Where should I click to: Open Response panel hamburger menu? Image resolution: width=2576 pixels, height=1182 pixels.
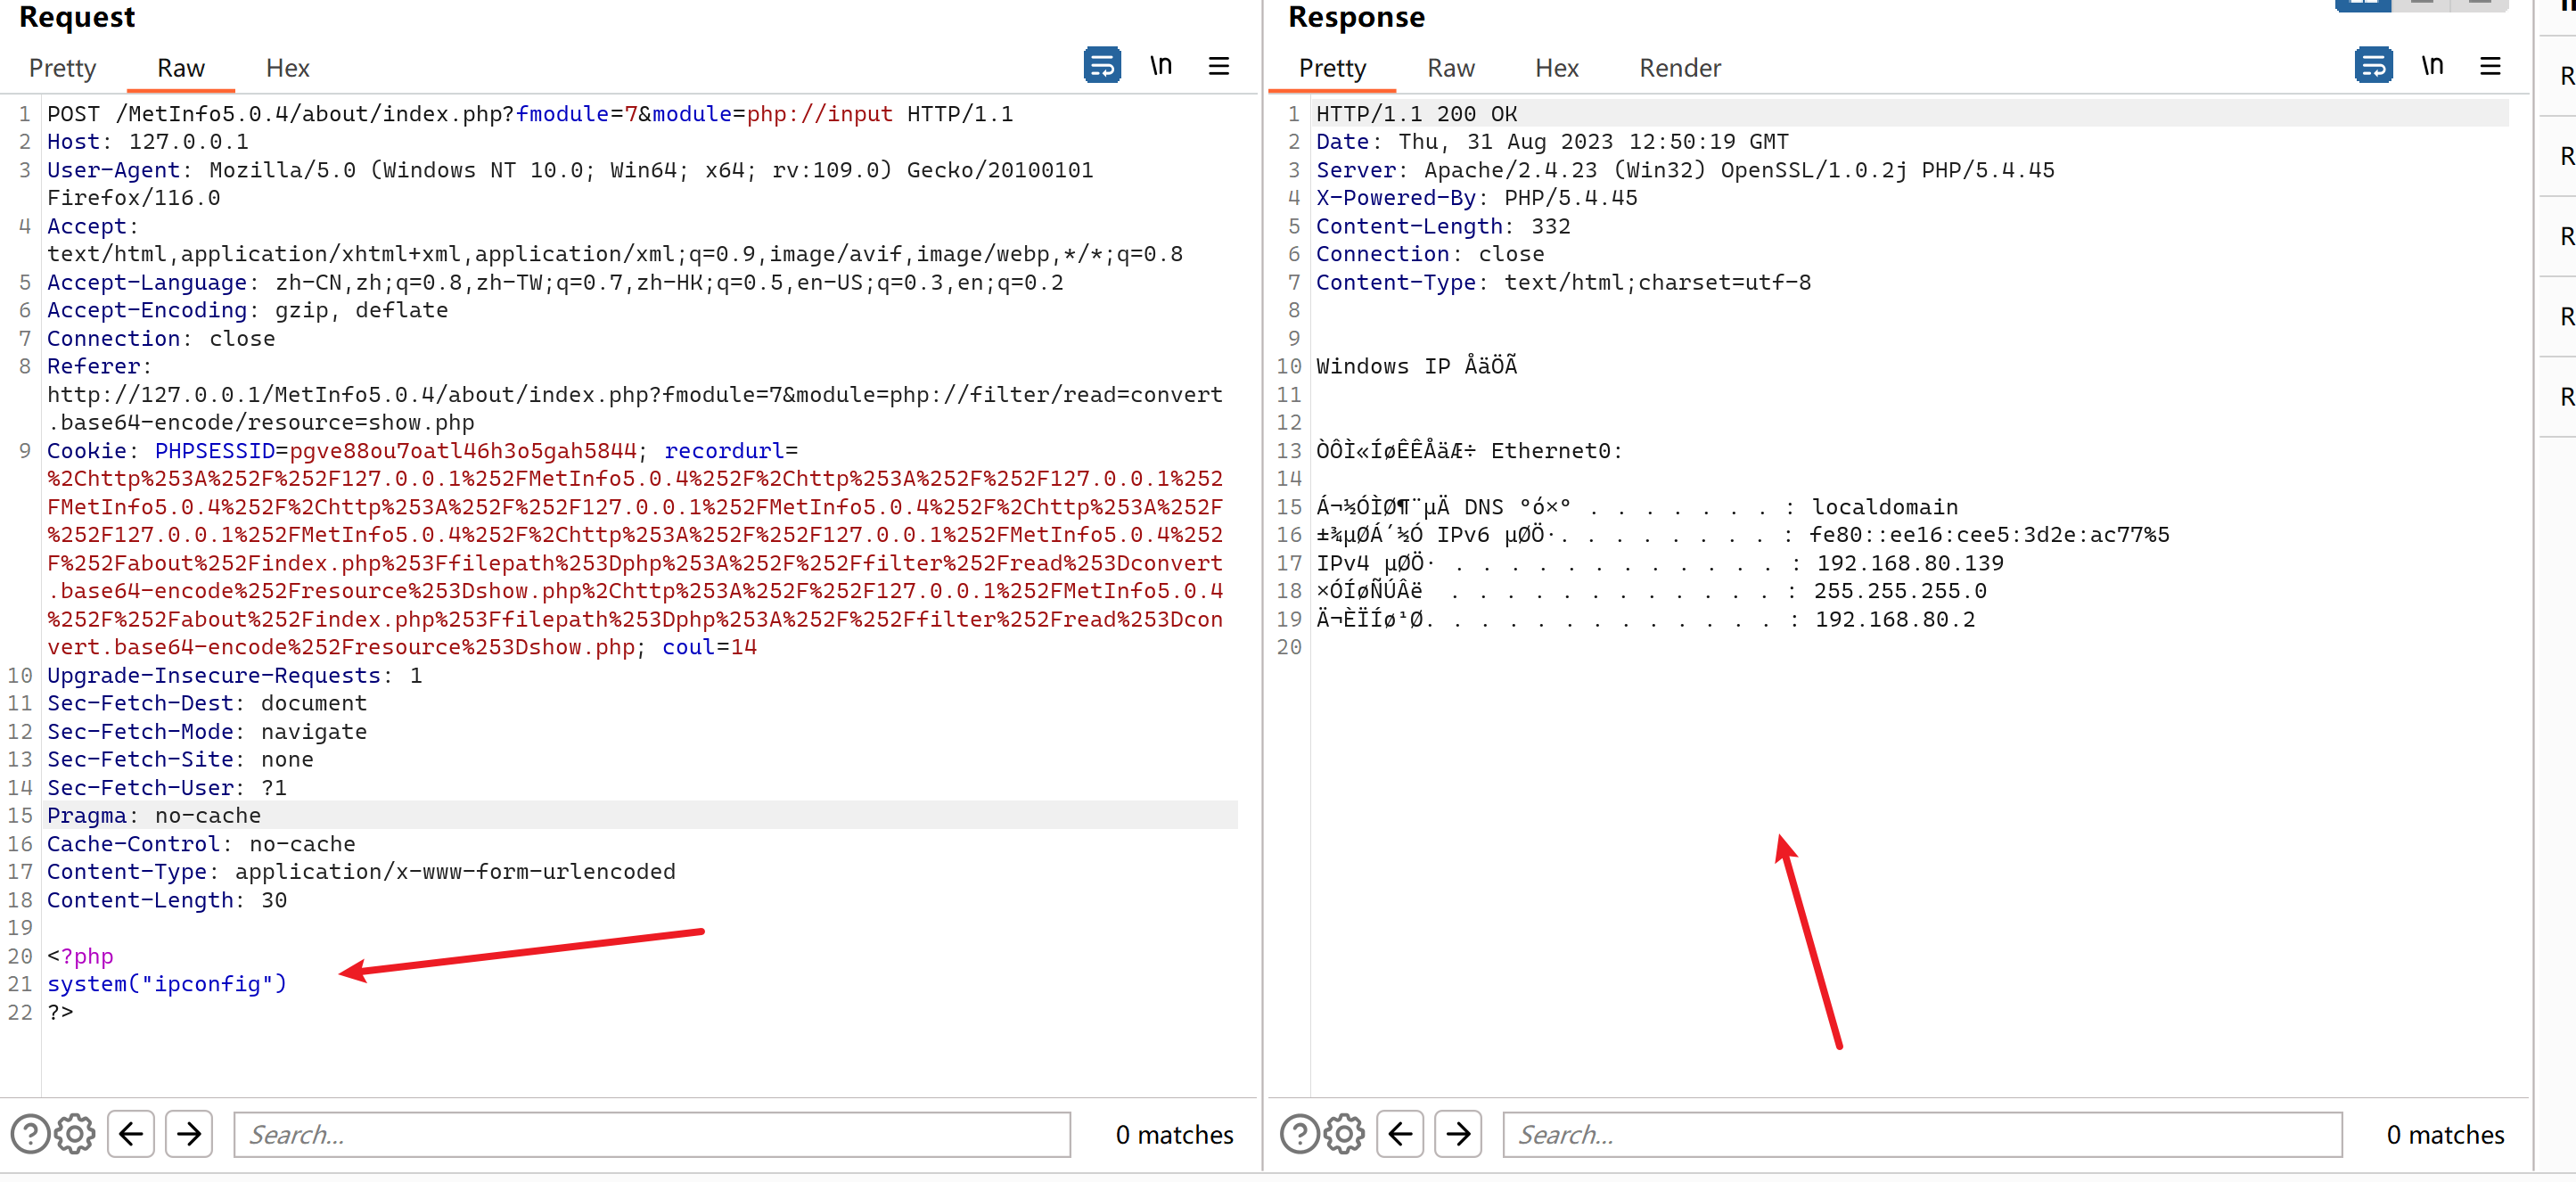coord(2490,66)
